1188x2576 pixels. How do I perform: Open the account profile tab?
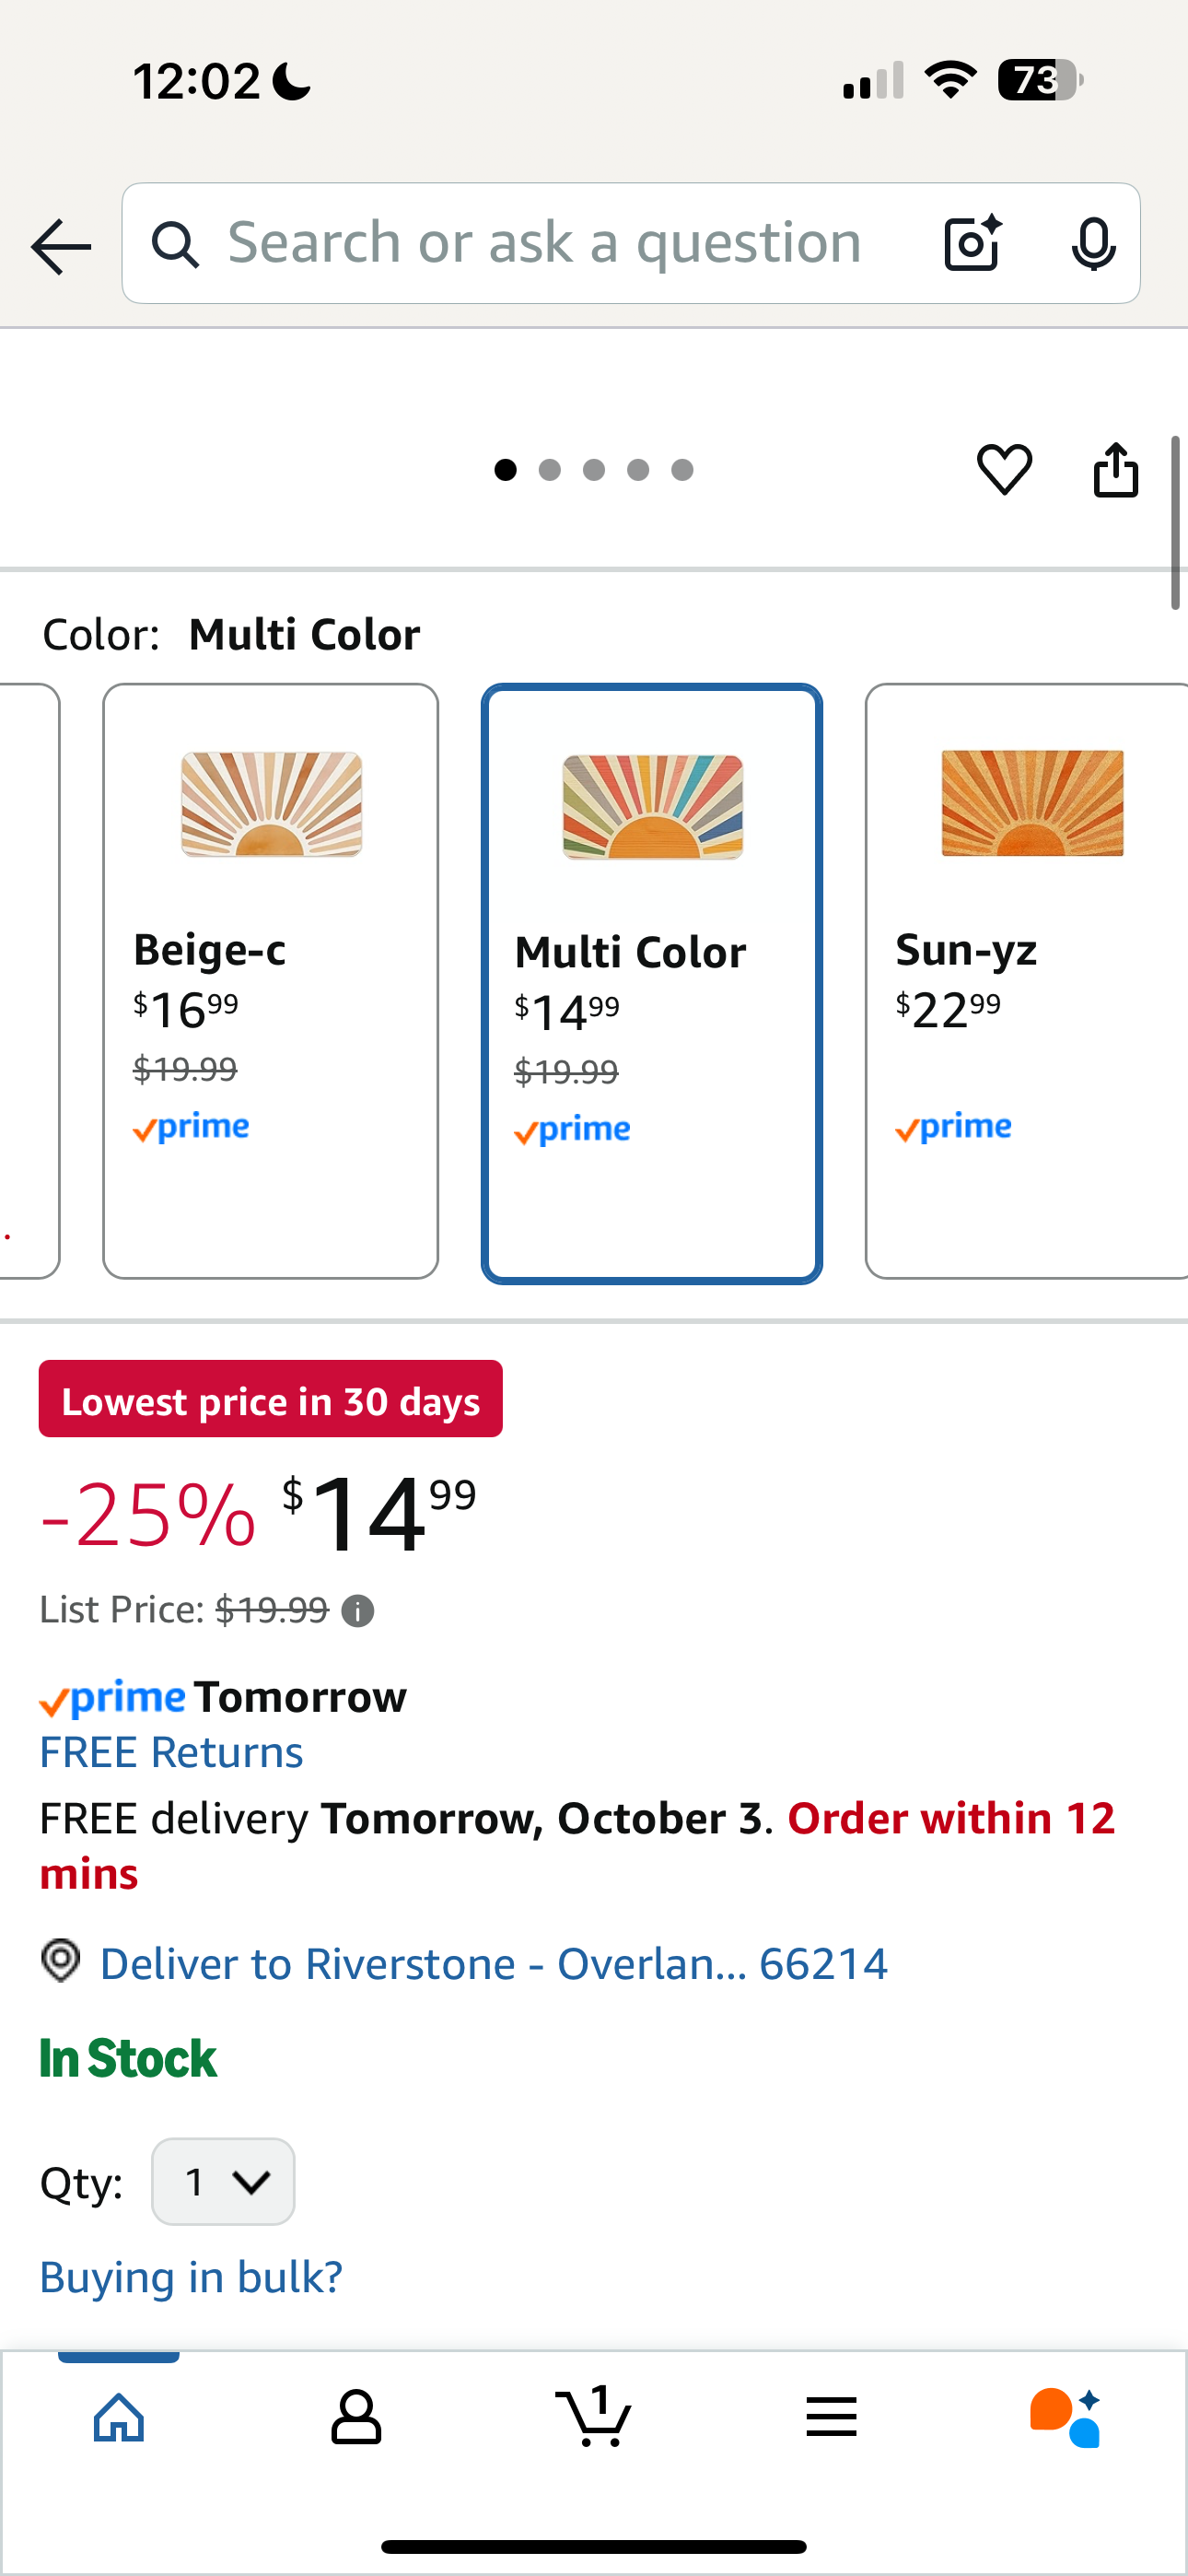click(x=356, y=2417)
